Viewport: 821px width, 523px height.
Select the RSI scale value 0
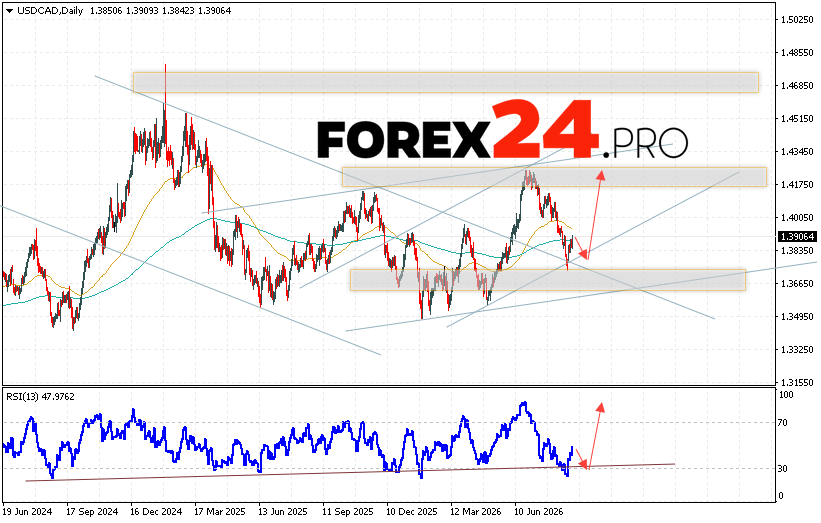click(781, 496)
